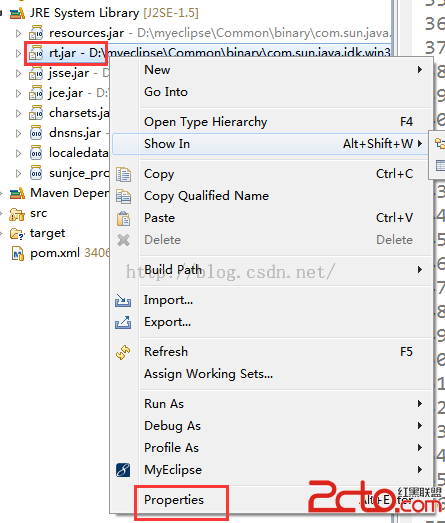The image size is (445, 523).
Task: Select the jsse.jar label
Action: pyautogui.click(x=69, y=73)
